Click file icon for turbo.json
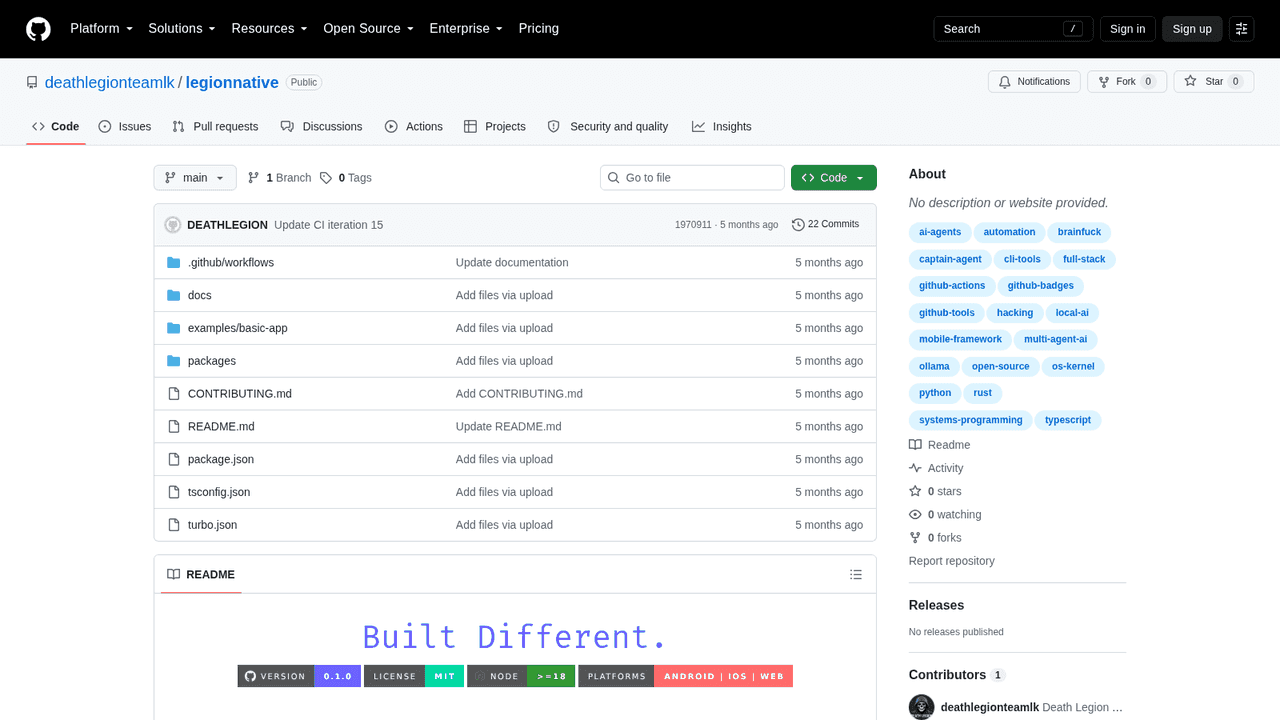 [174, 525]
